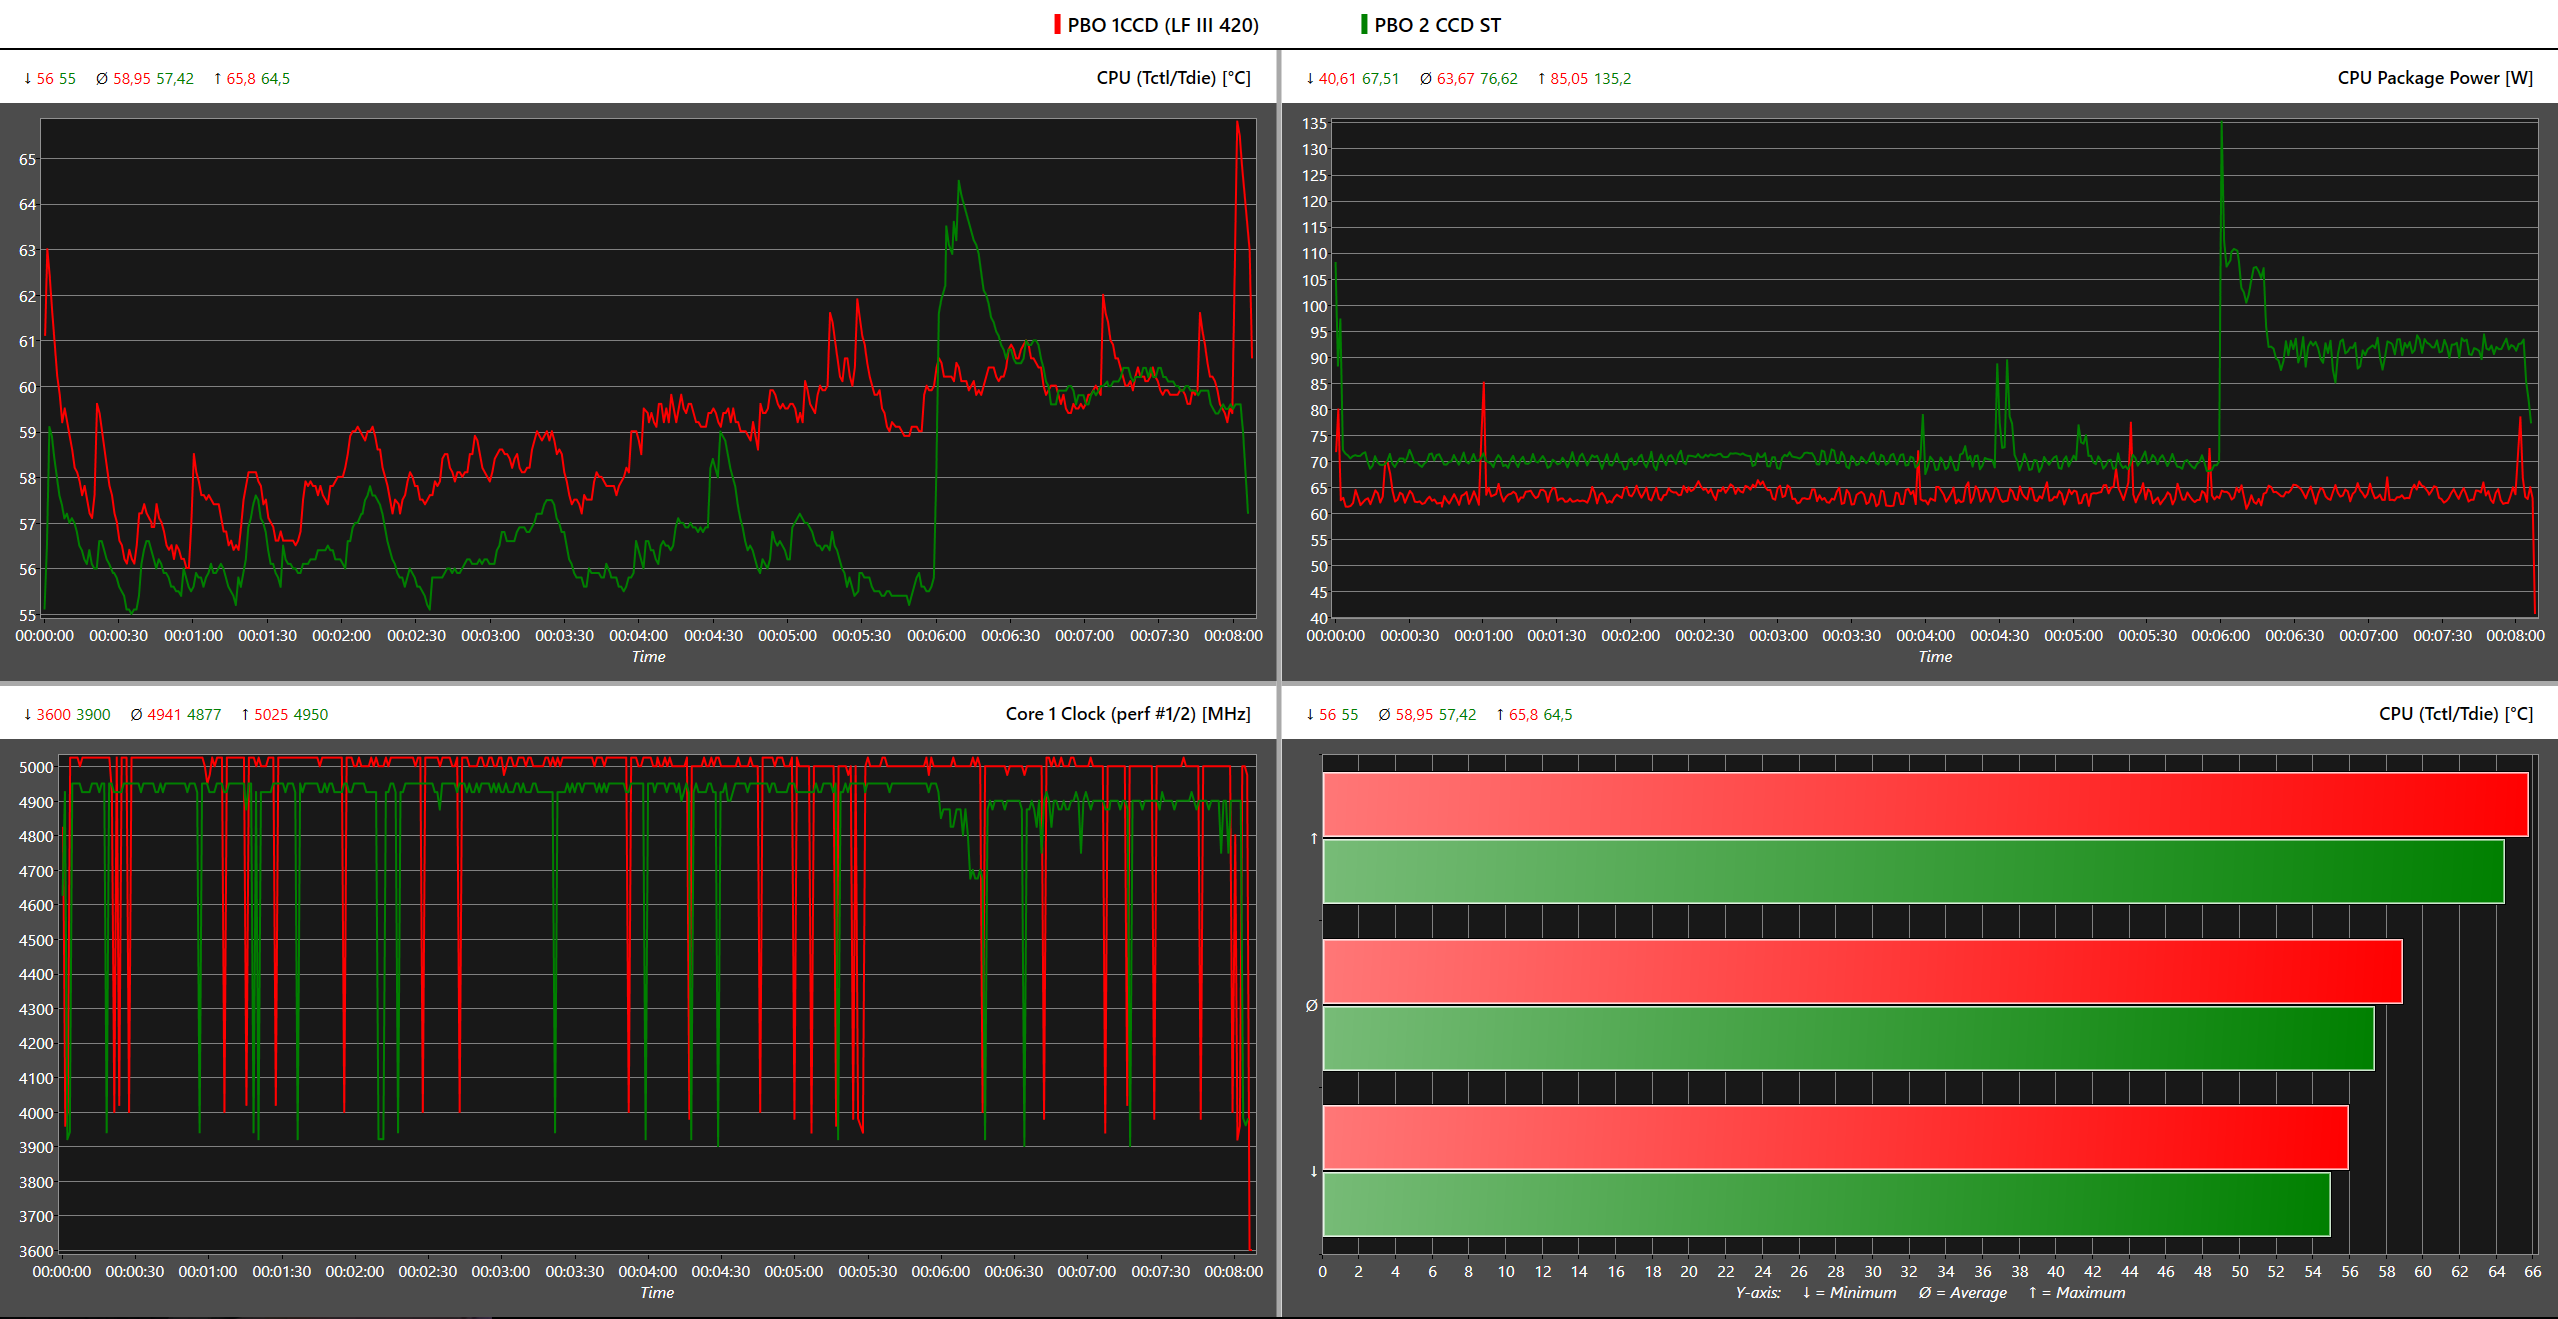Click the maximum arrow icon beside the top bars

[1313, 839]
